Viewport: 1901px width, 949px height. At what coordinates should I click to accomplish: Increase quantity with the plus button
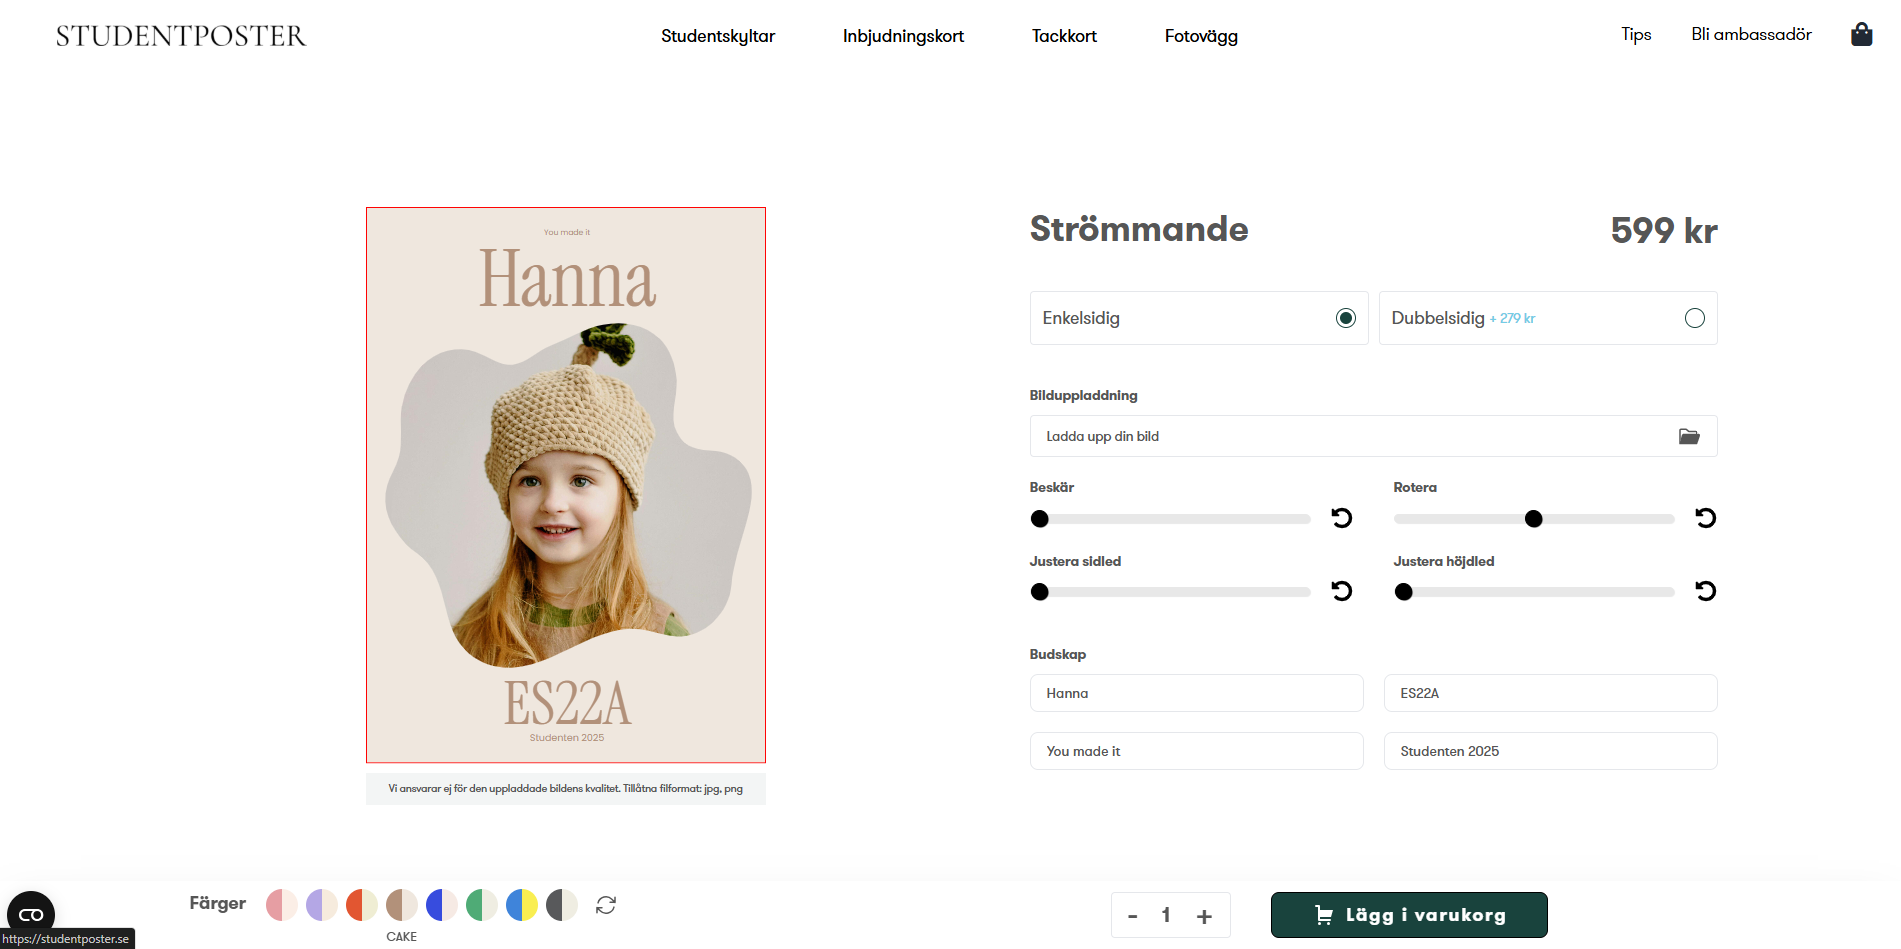tap(1204, 916)
